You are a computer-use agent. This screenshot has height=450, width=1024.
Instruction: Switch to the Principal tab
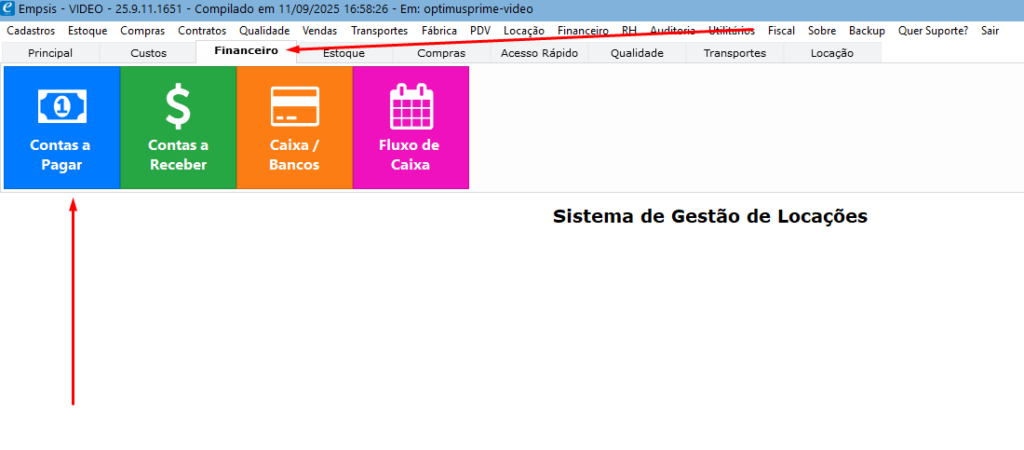click(50, 53)
